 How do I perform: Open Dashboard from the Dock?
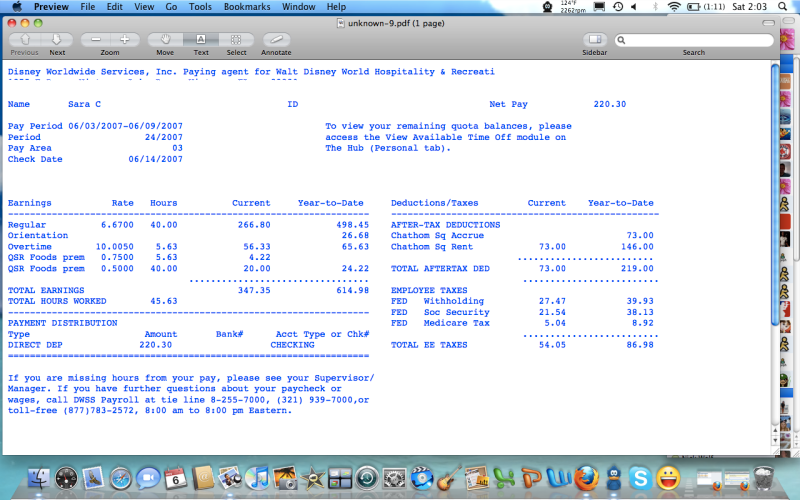[66, 478]
